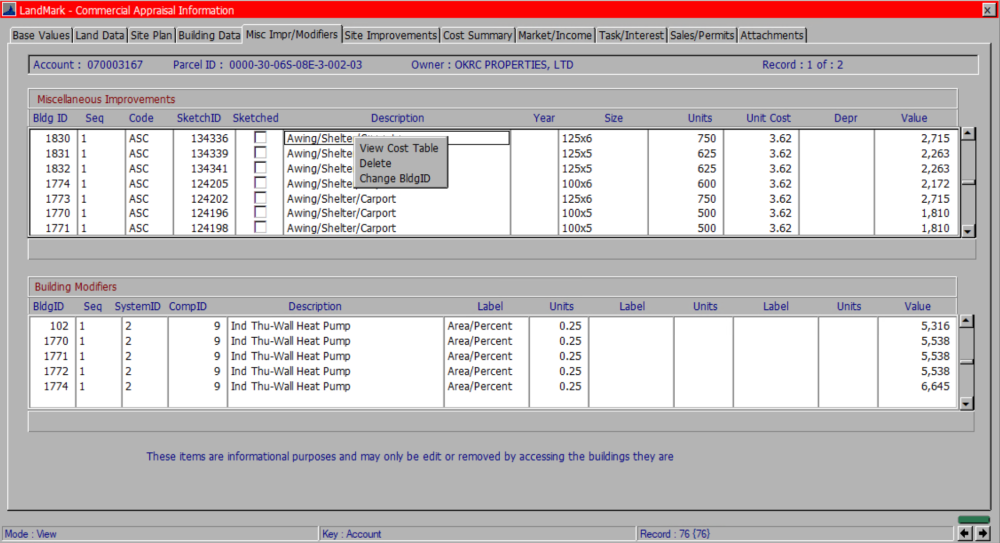Click the Description field for Bldg 1830
Viewport: 1000px width, 543px height.
click(397, 138)
